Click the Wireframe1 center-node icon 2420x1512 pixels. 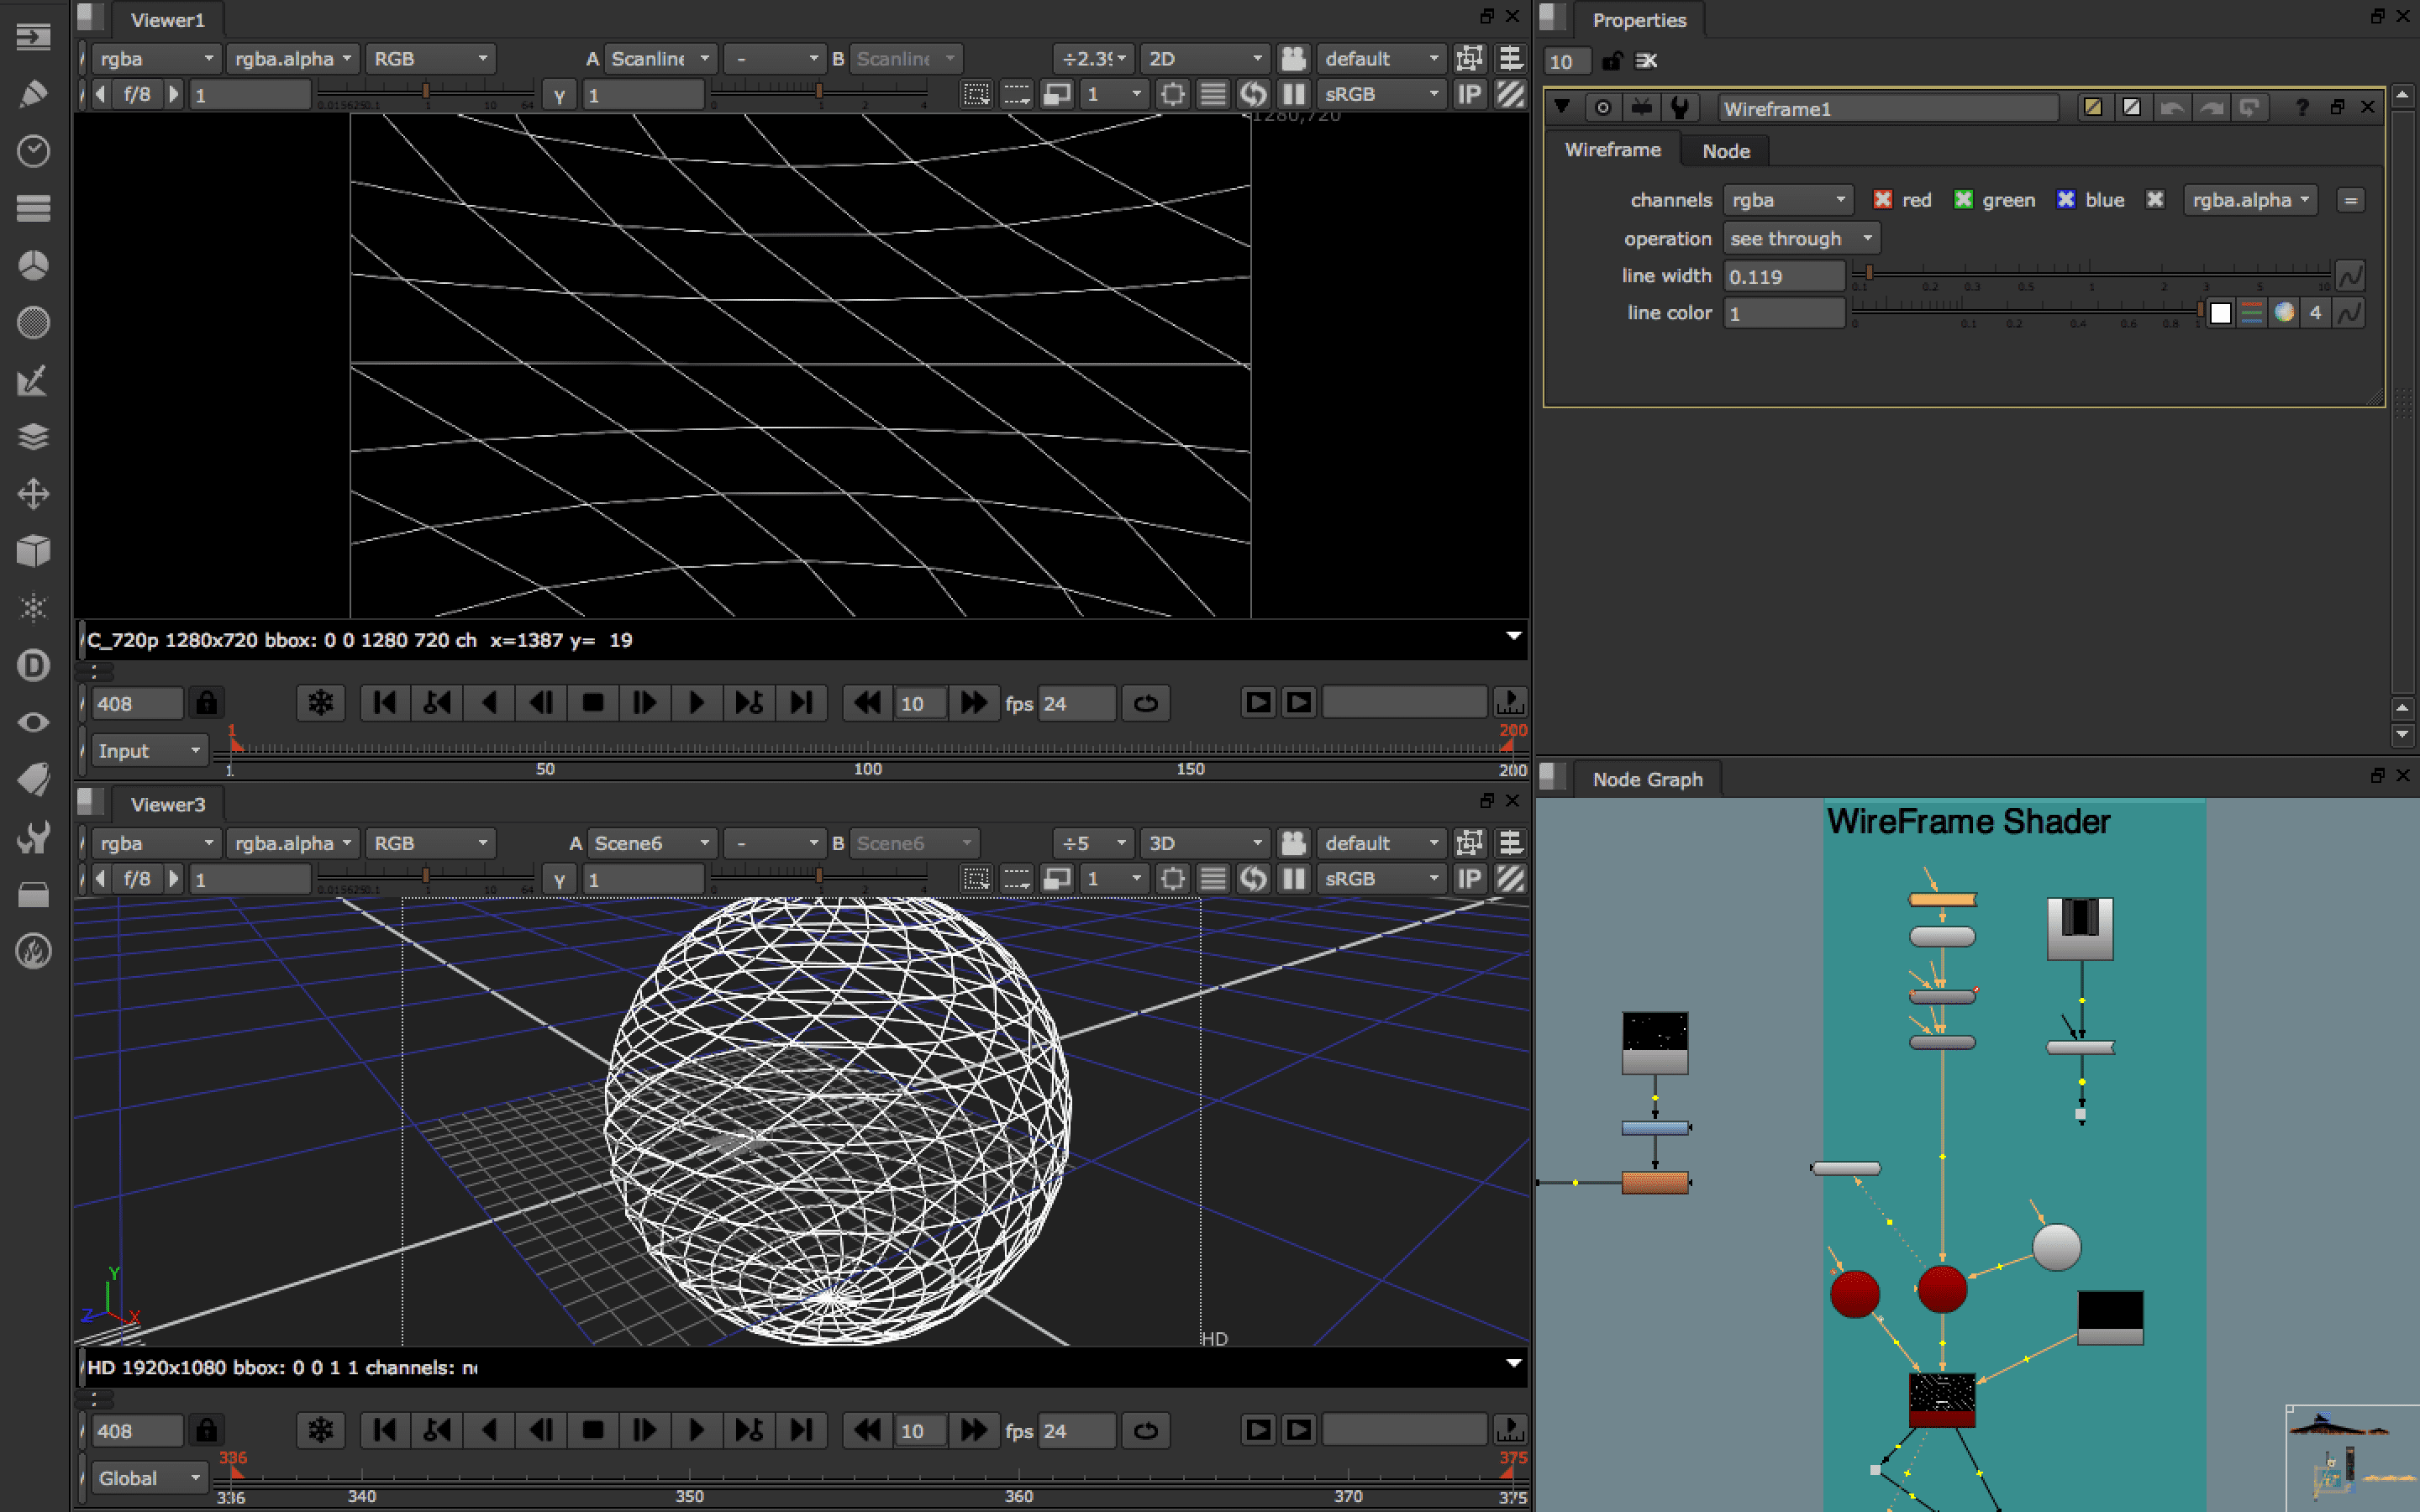[x=1603, y=108]
